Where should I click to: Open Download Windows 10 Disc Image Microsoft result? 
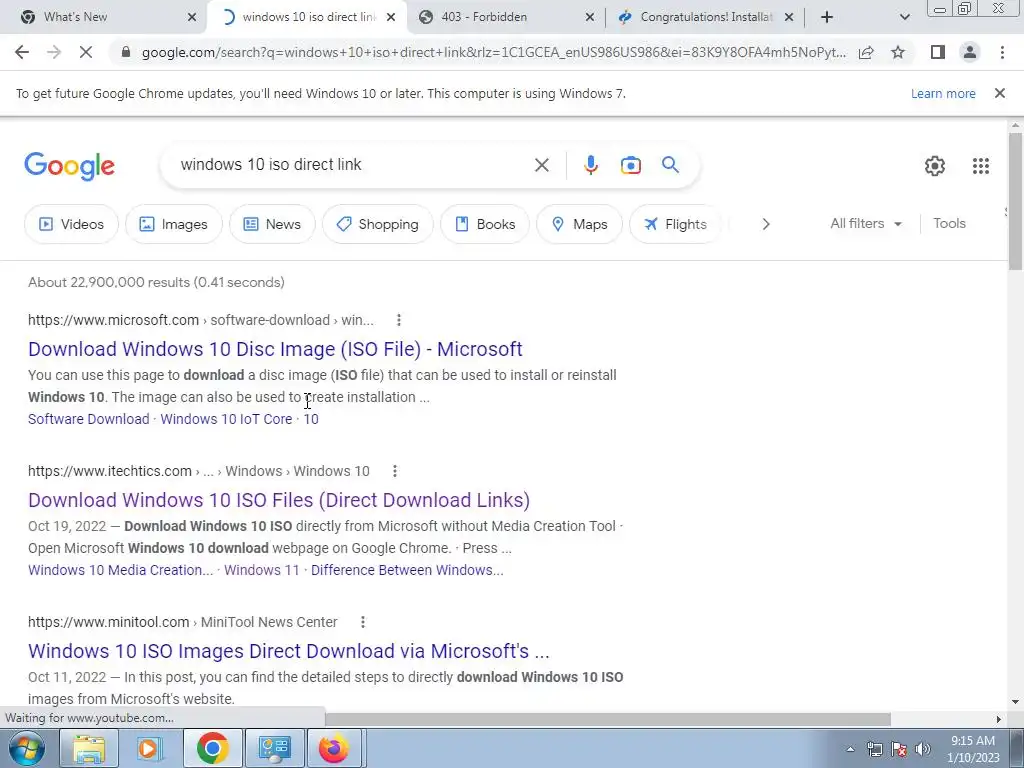coord(275,349)
